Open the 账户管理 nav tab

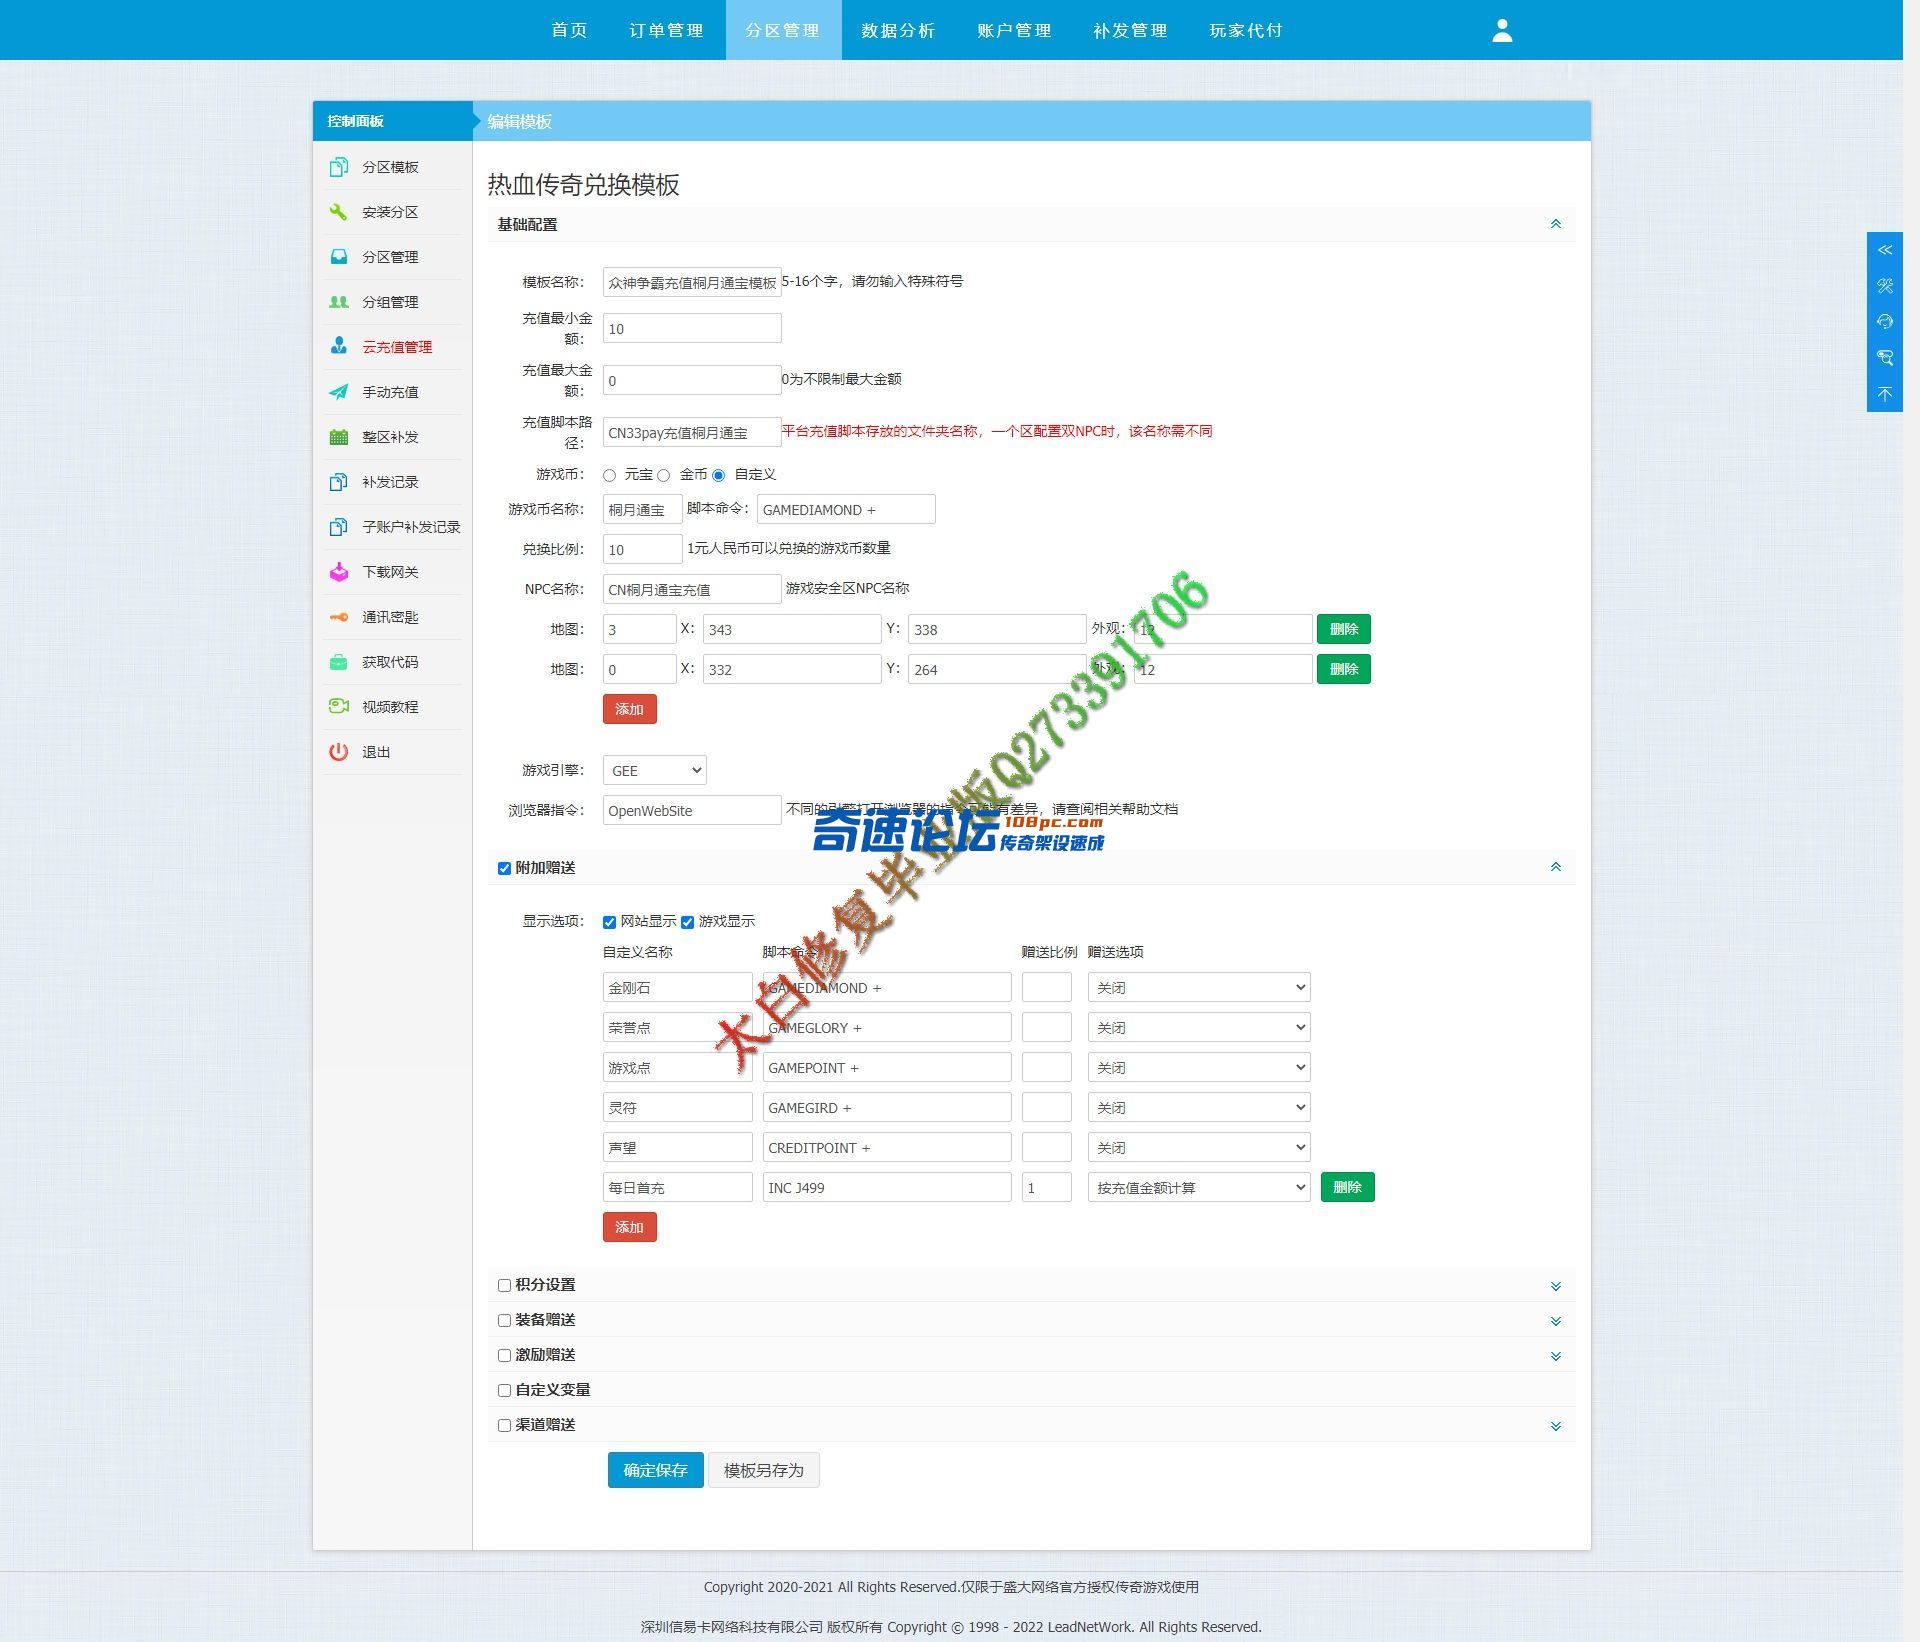click(1014, 30)
